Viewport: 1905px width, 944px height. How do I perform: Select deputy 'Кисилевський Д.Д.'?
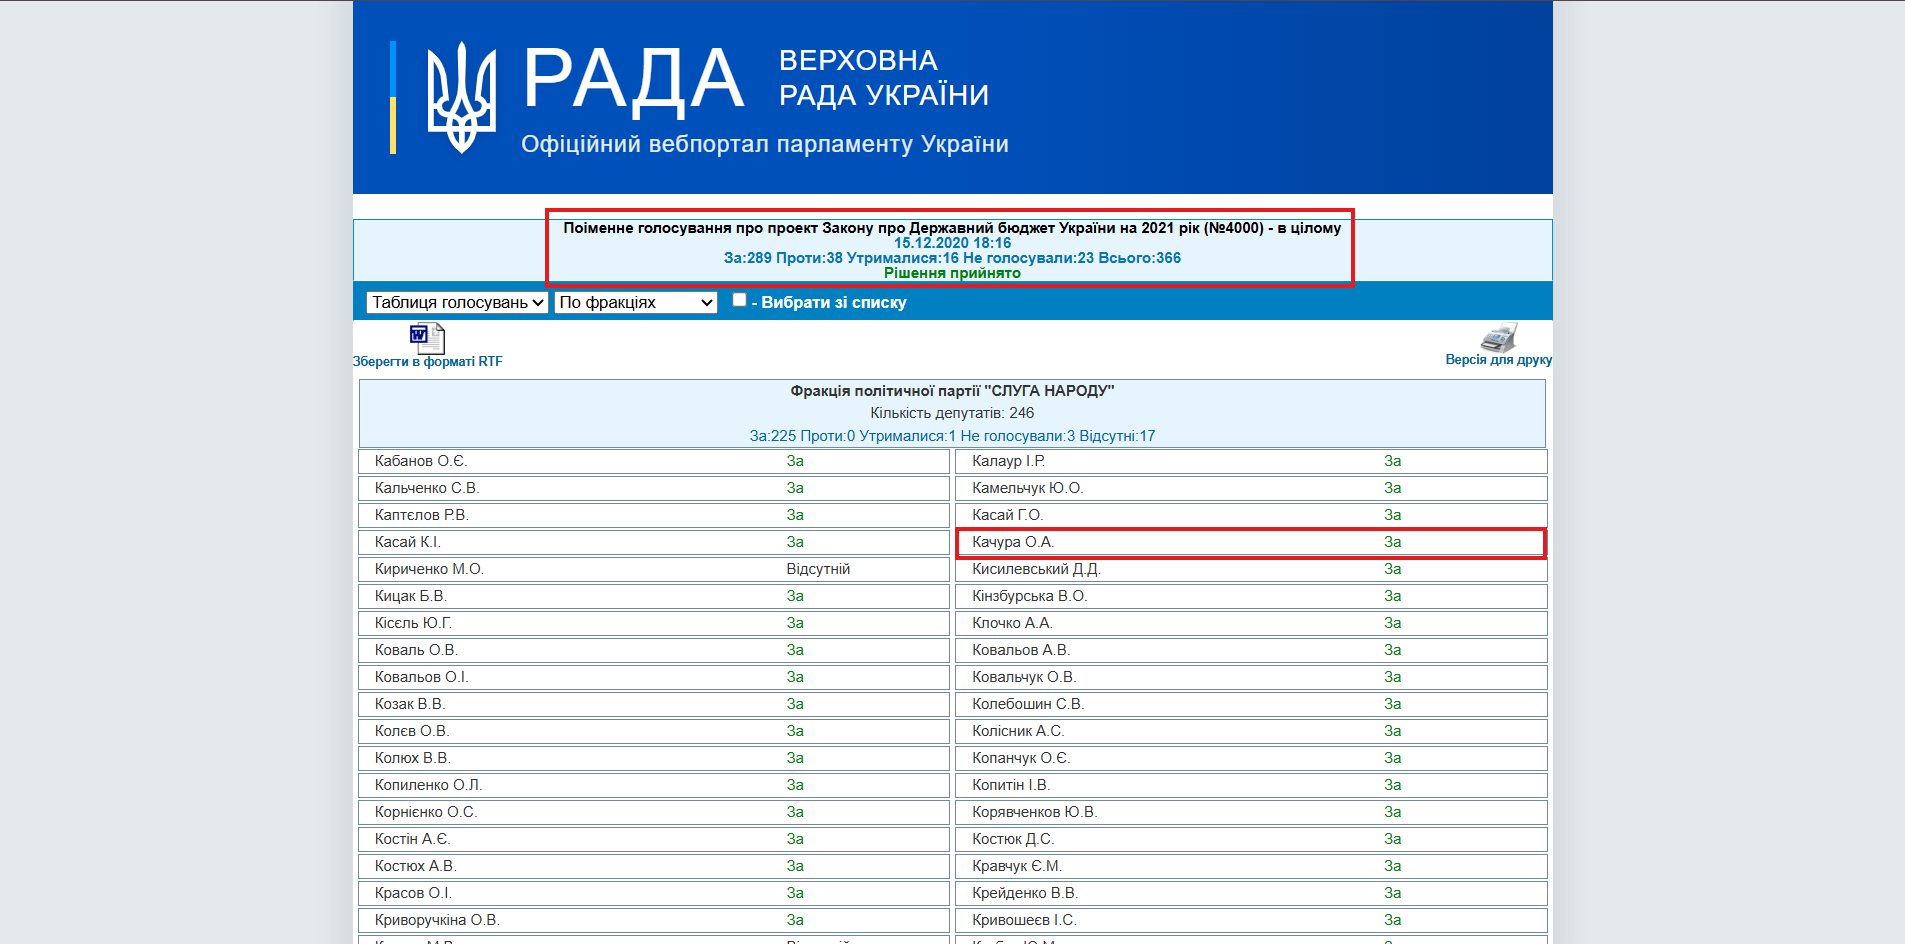click(x=1036, y=569)
